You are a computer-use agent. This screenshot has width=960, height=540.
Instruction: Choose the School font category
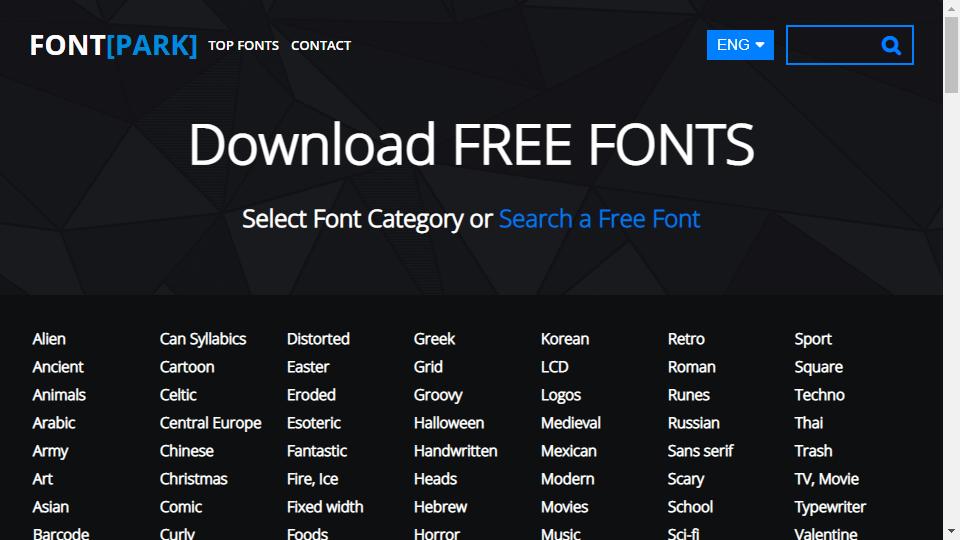click(x=691, y=508)
